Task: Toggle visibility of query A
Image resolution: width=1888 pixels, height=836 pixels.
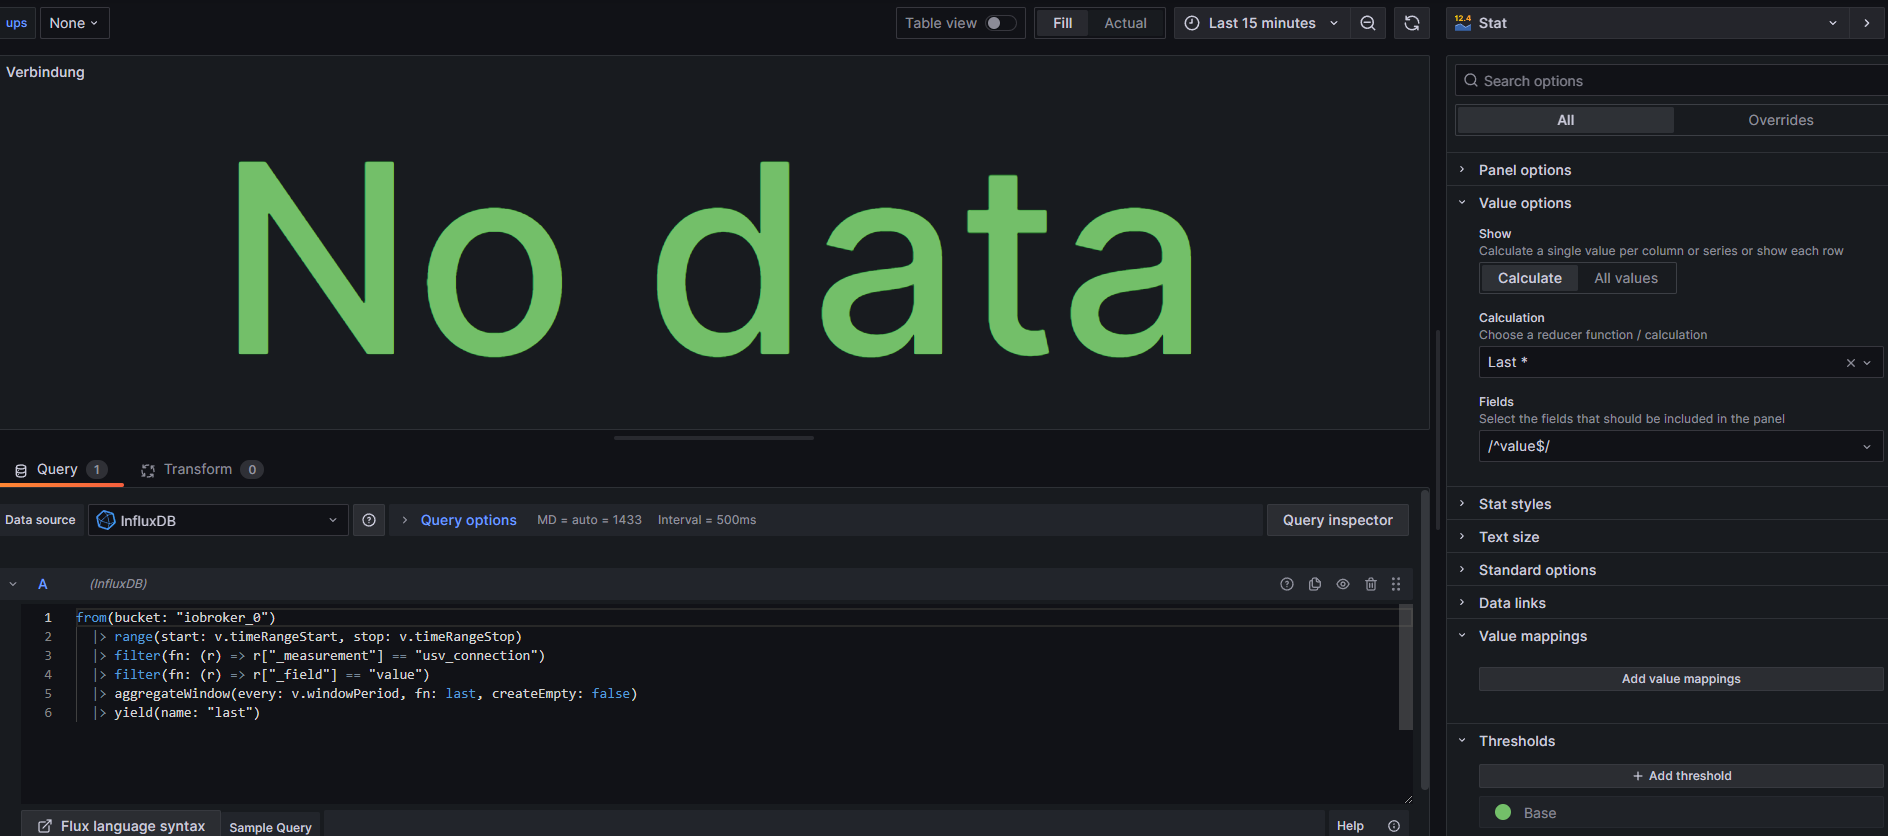Action: click(x=1343, y=584)
